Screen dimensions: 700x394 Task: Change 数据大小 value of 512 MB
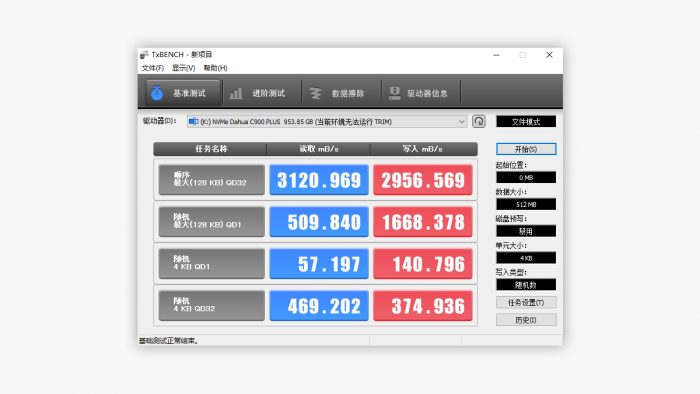point(526,204)
